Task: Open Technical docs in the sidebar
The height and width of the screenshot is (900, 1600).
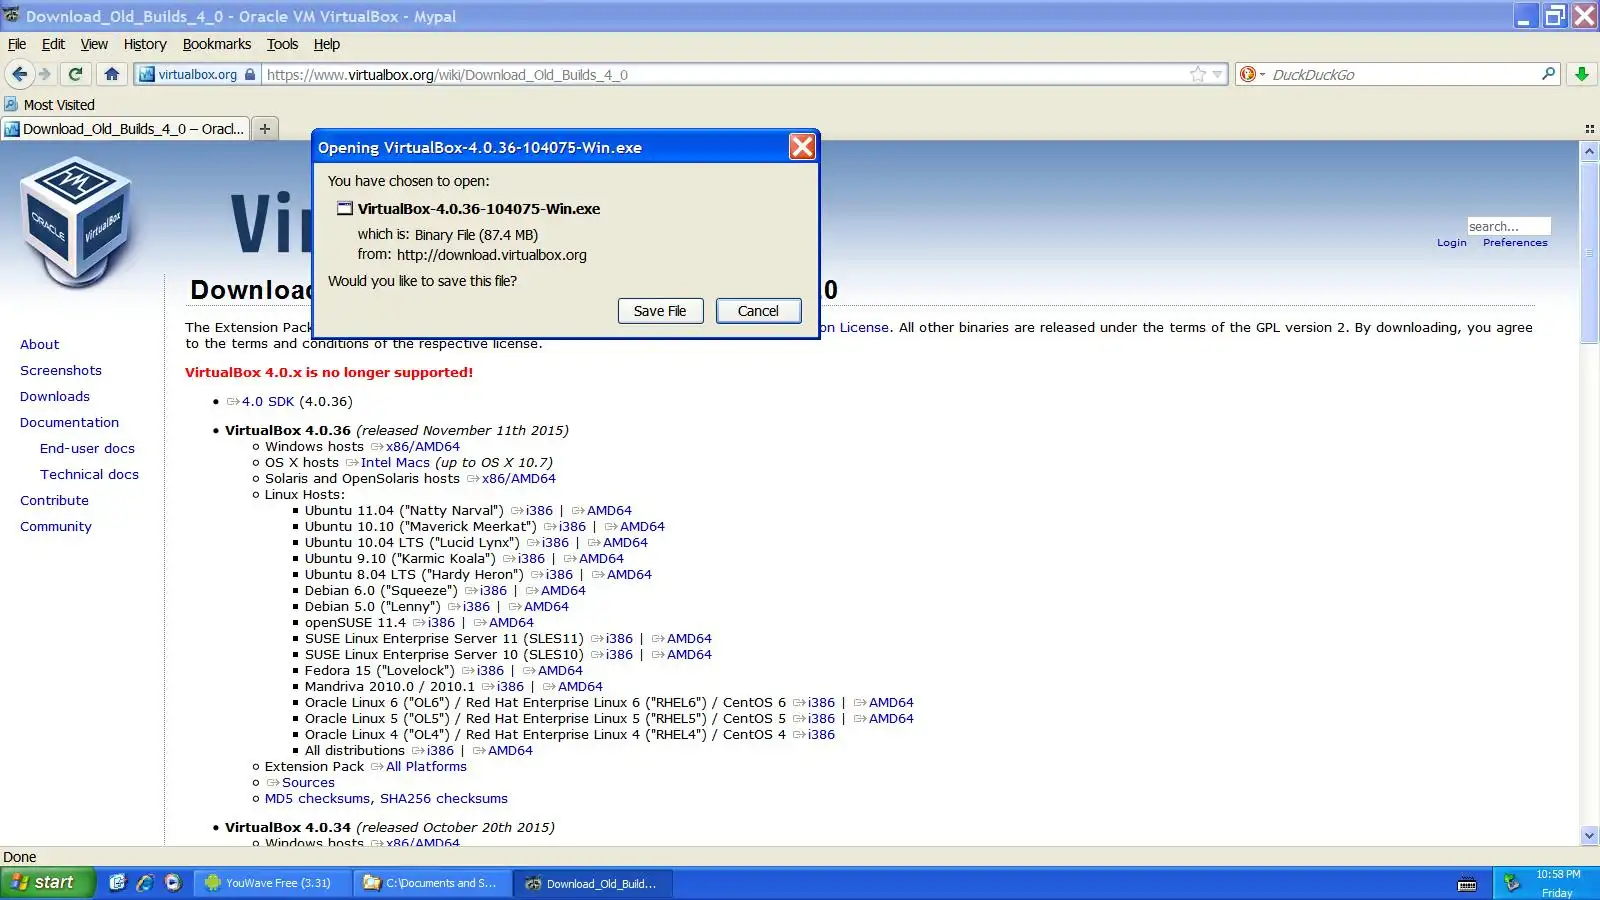Action: click(x=89, y=474)
